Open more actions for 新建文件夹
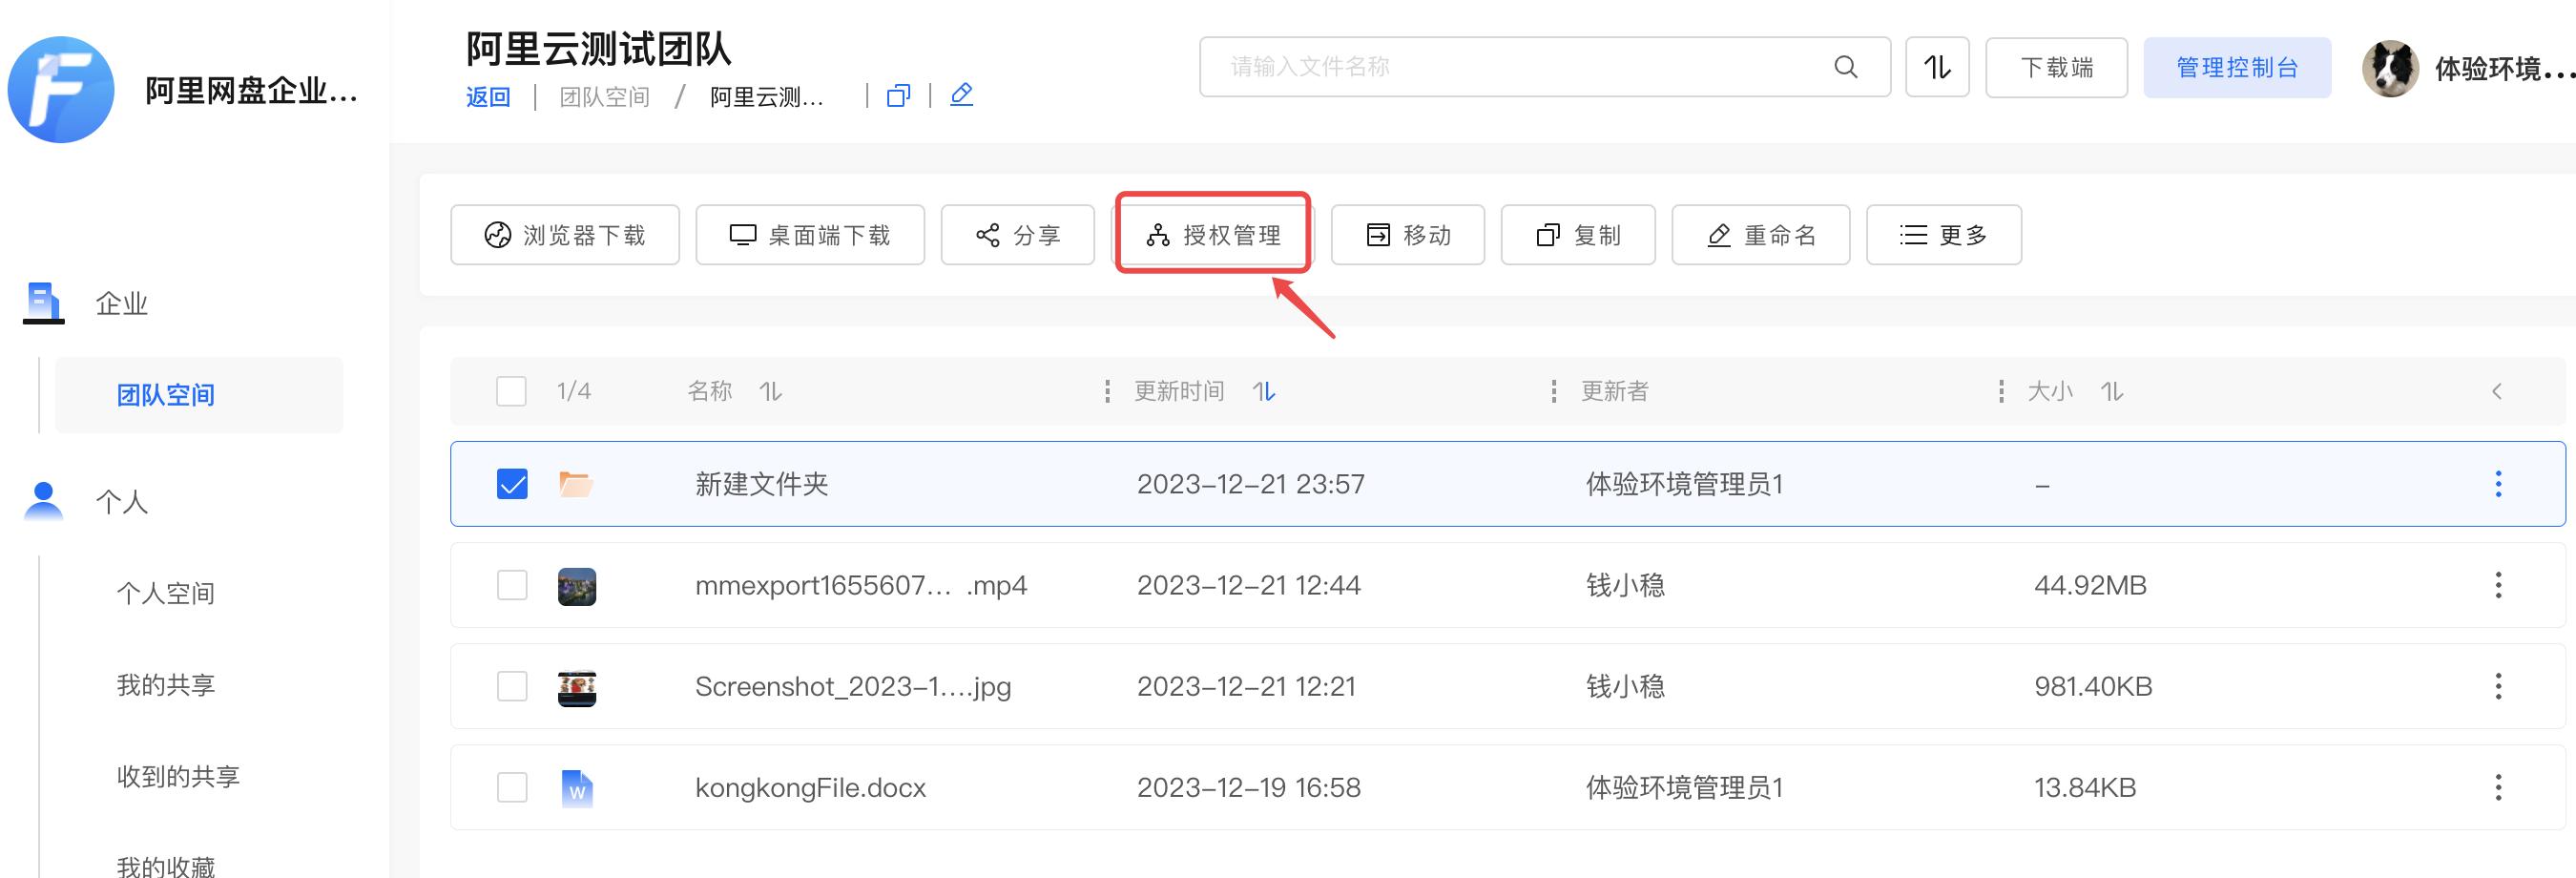This screenshot has height=878, width=2576. (2498, 484)
